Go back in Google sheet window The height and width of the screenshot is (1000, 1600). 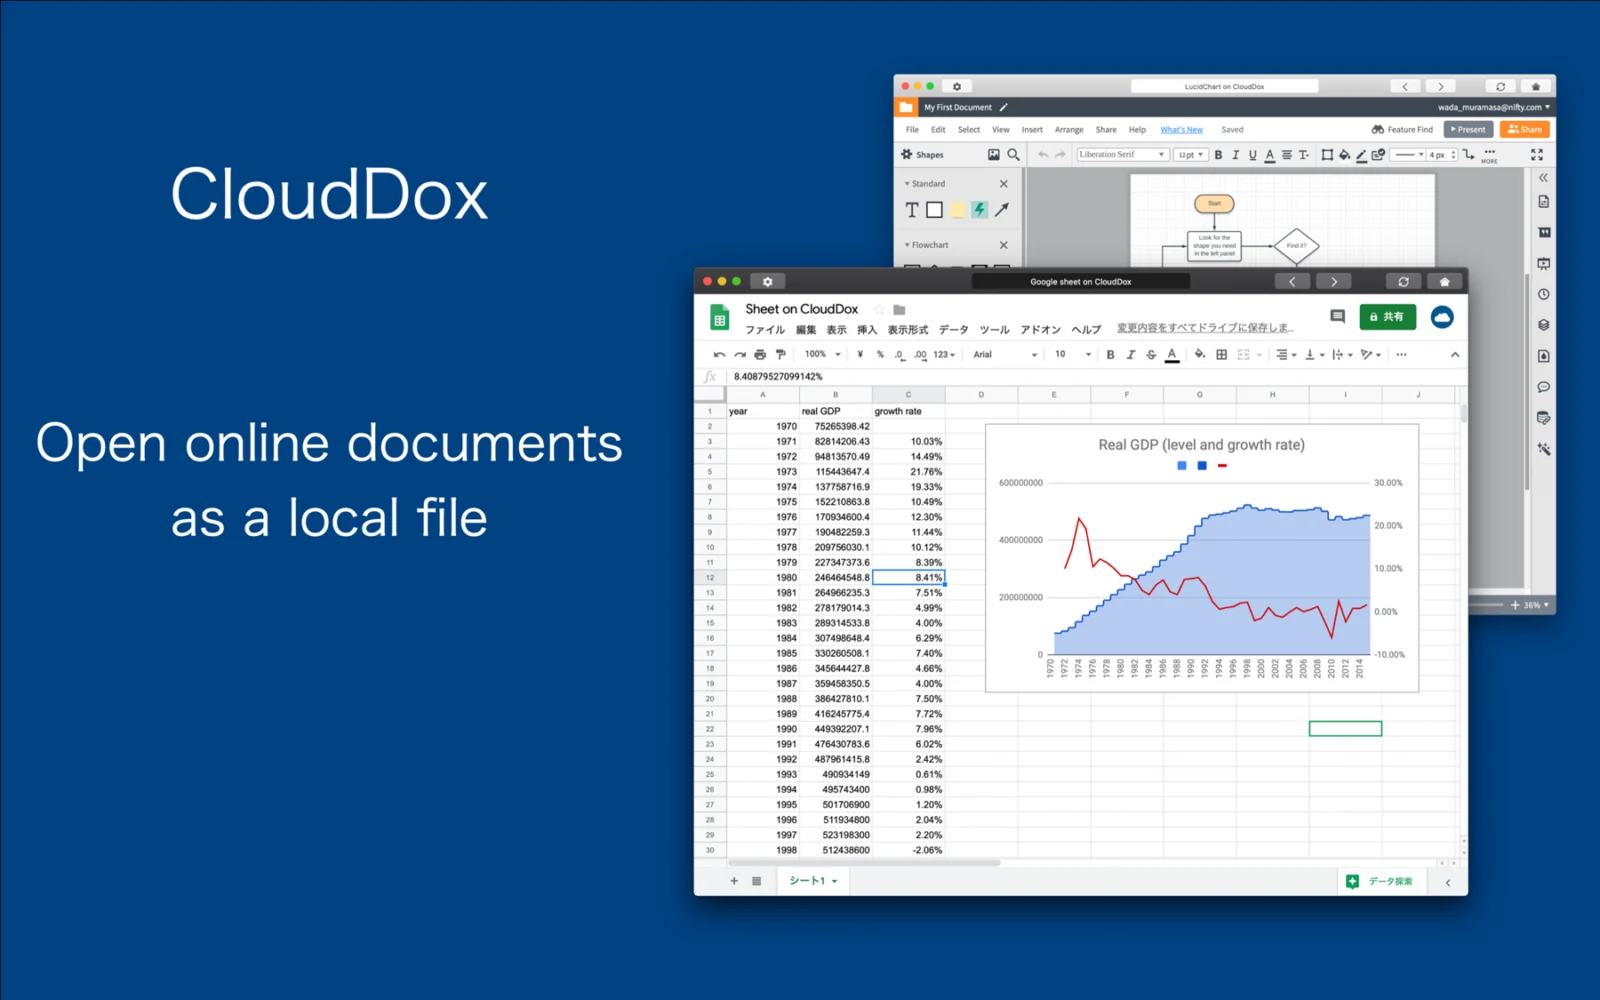[1292, 282]
